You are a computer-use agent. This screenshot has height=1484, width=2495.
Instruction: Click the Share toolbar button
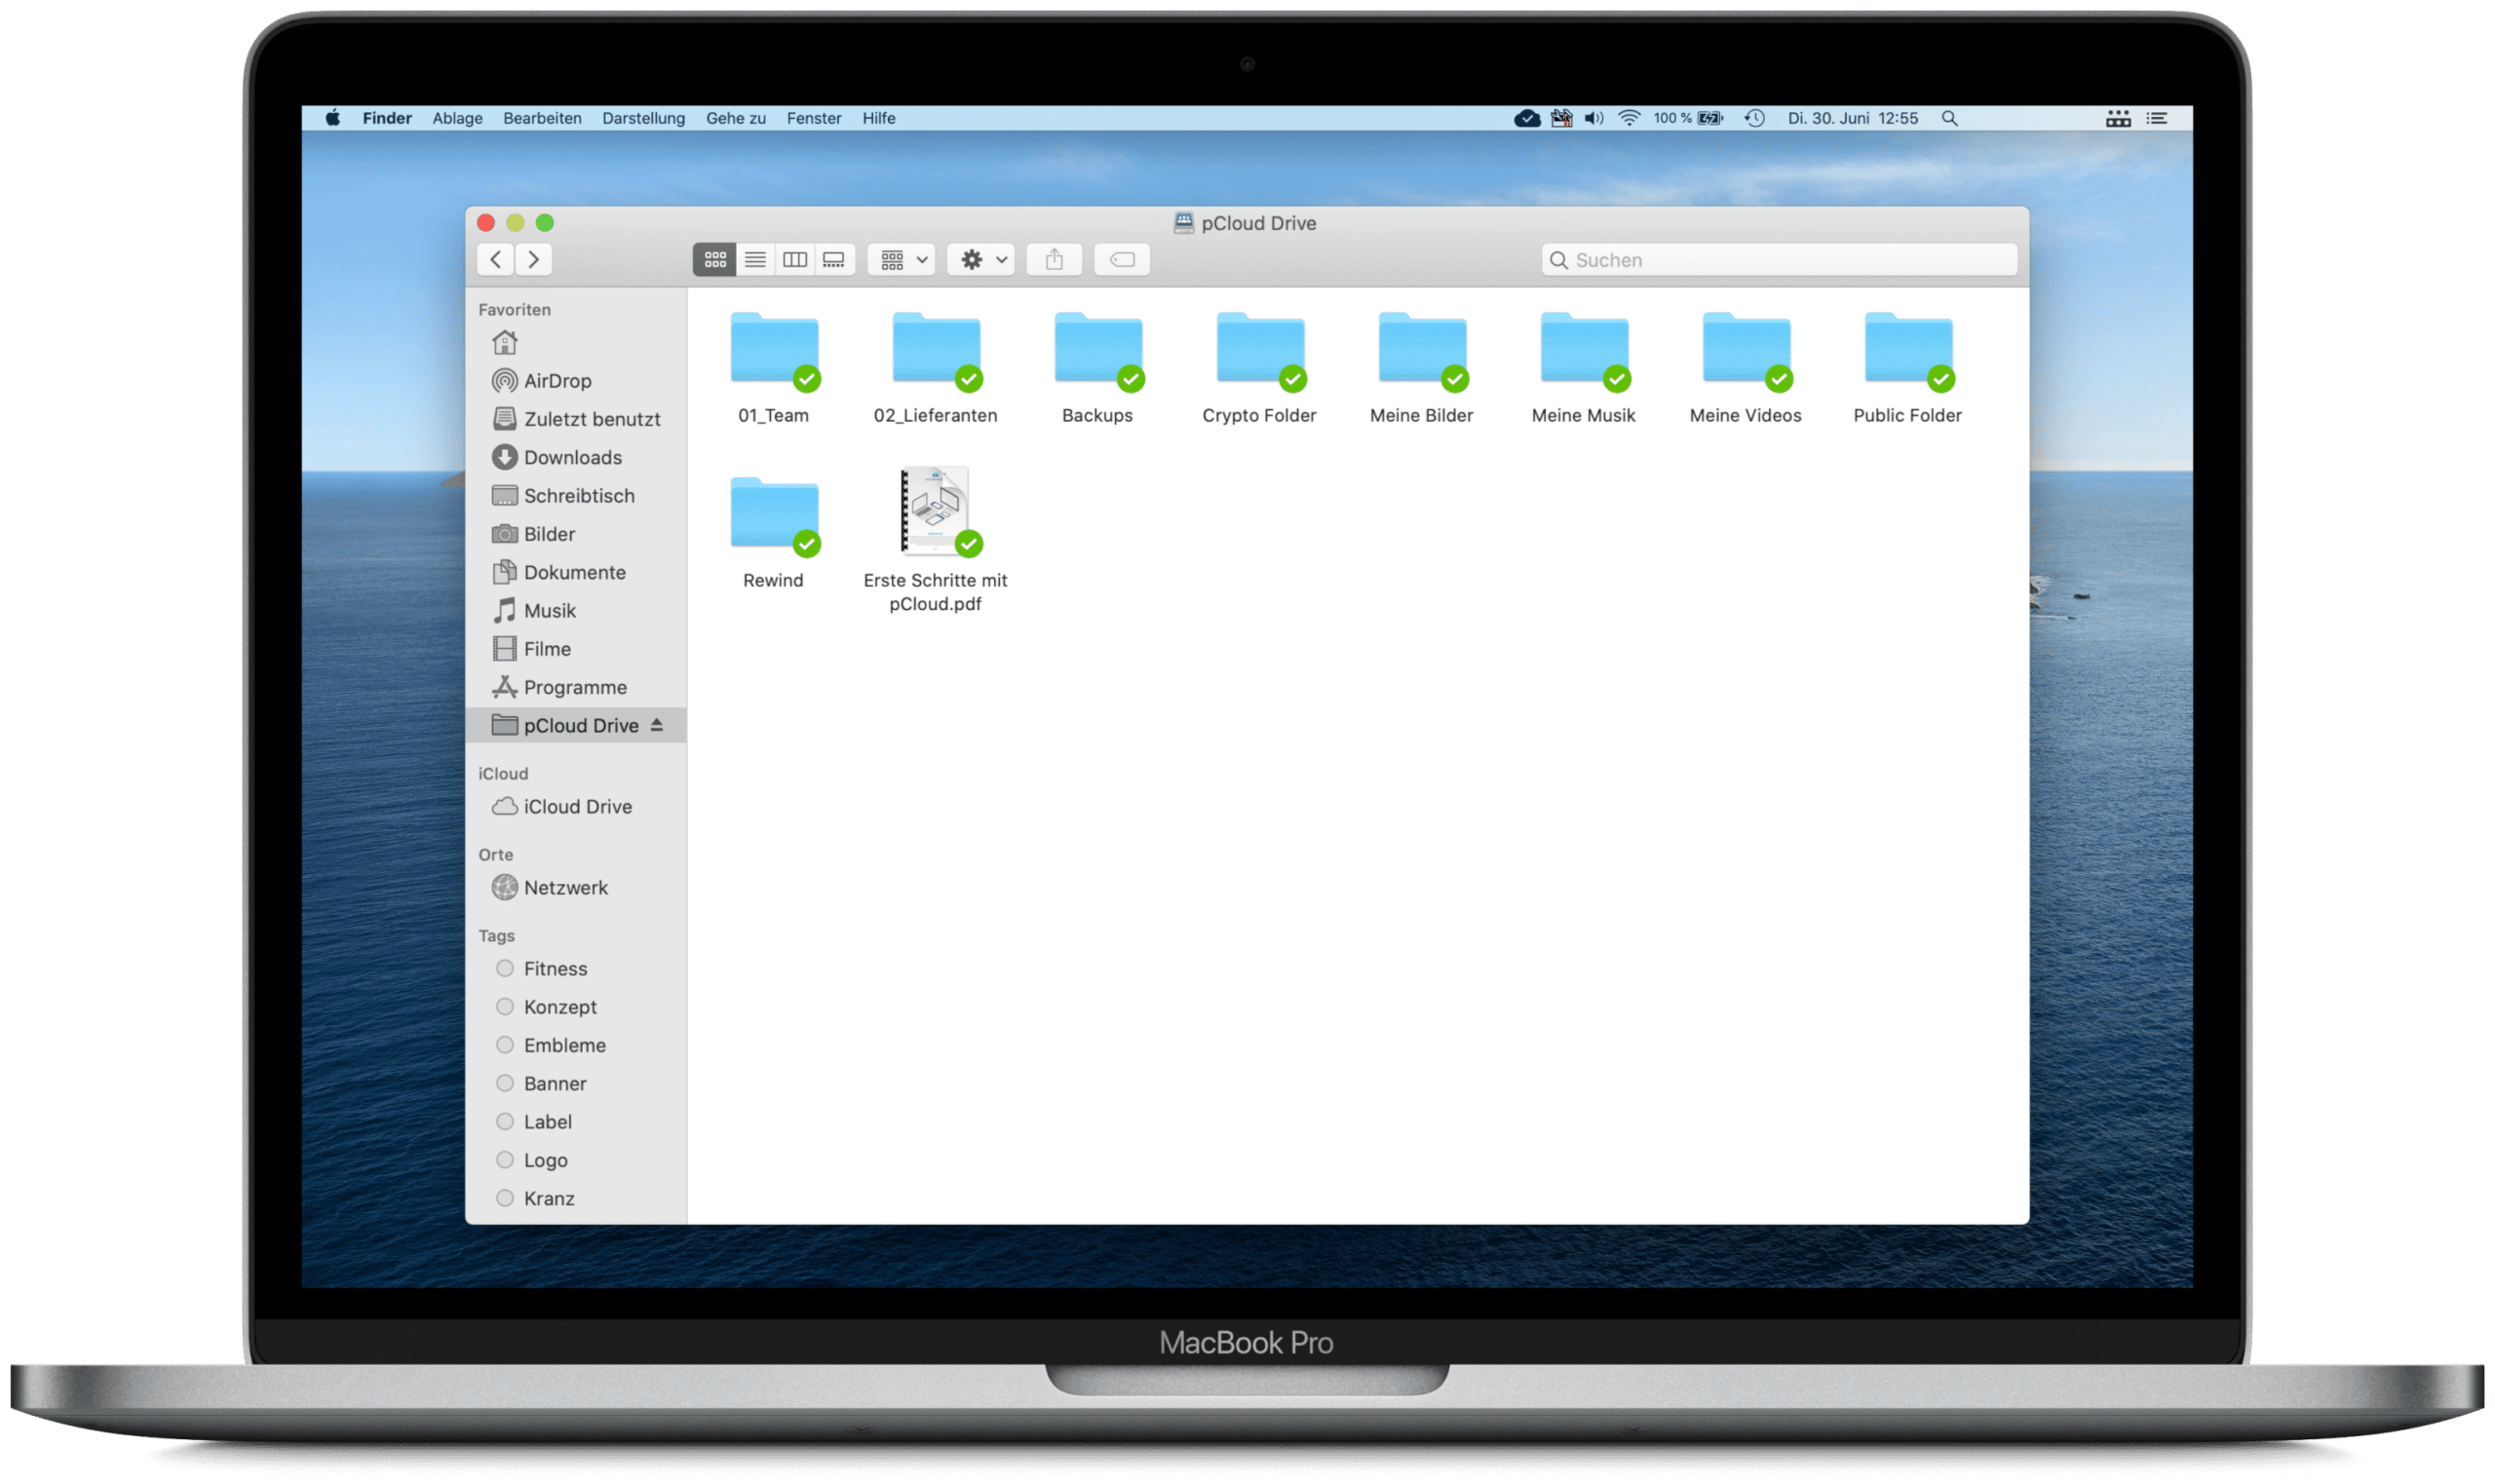point(1054,260)
